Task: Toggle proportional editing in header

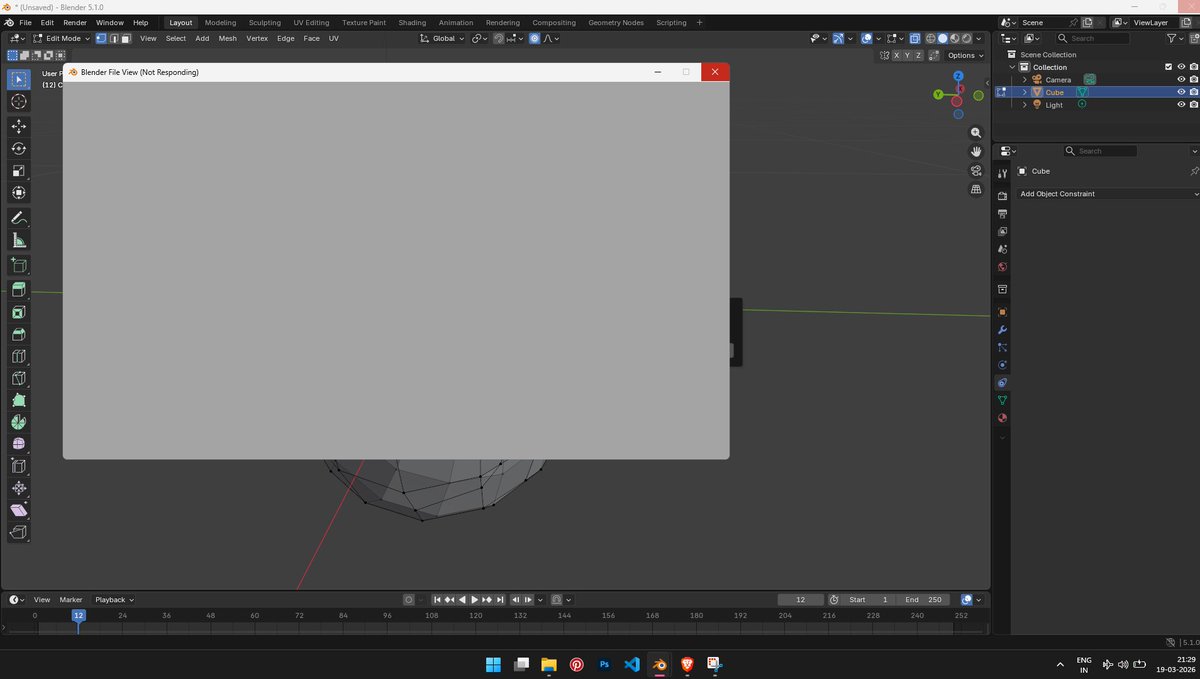Action: [x=534, y=38]
